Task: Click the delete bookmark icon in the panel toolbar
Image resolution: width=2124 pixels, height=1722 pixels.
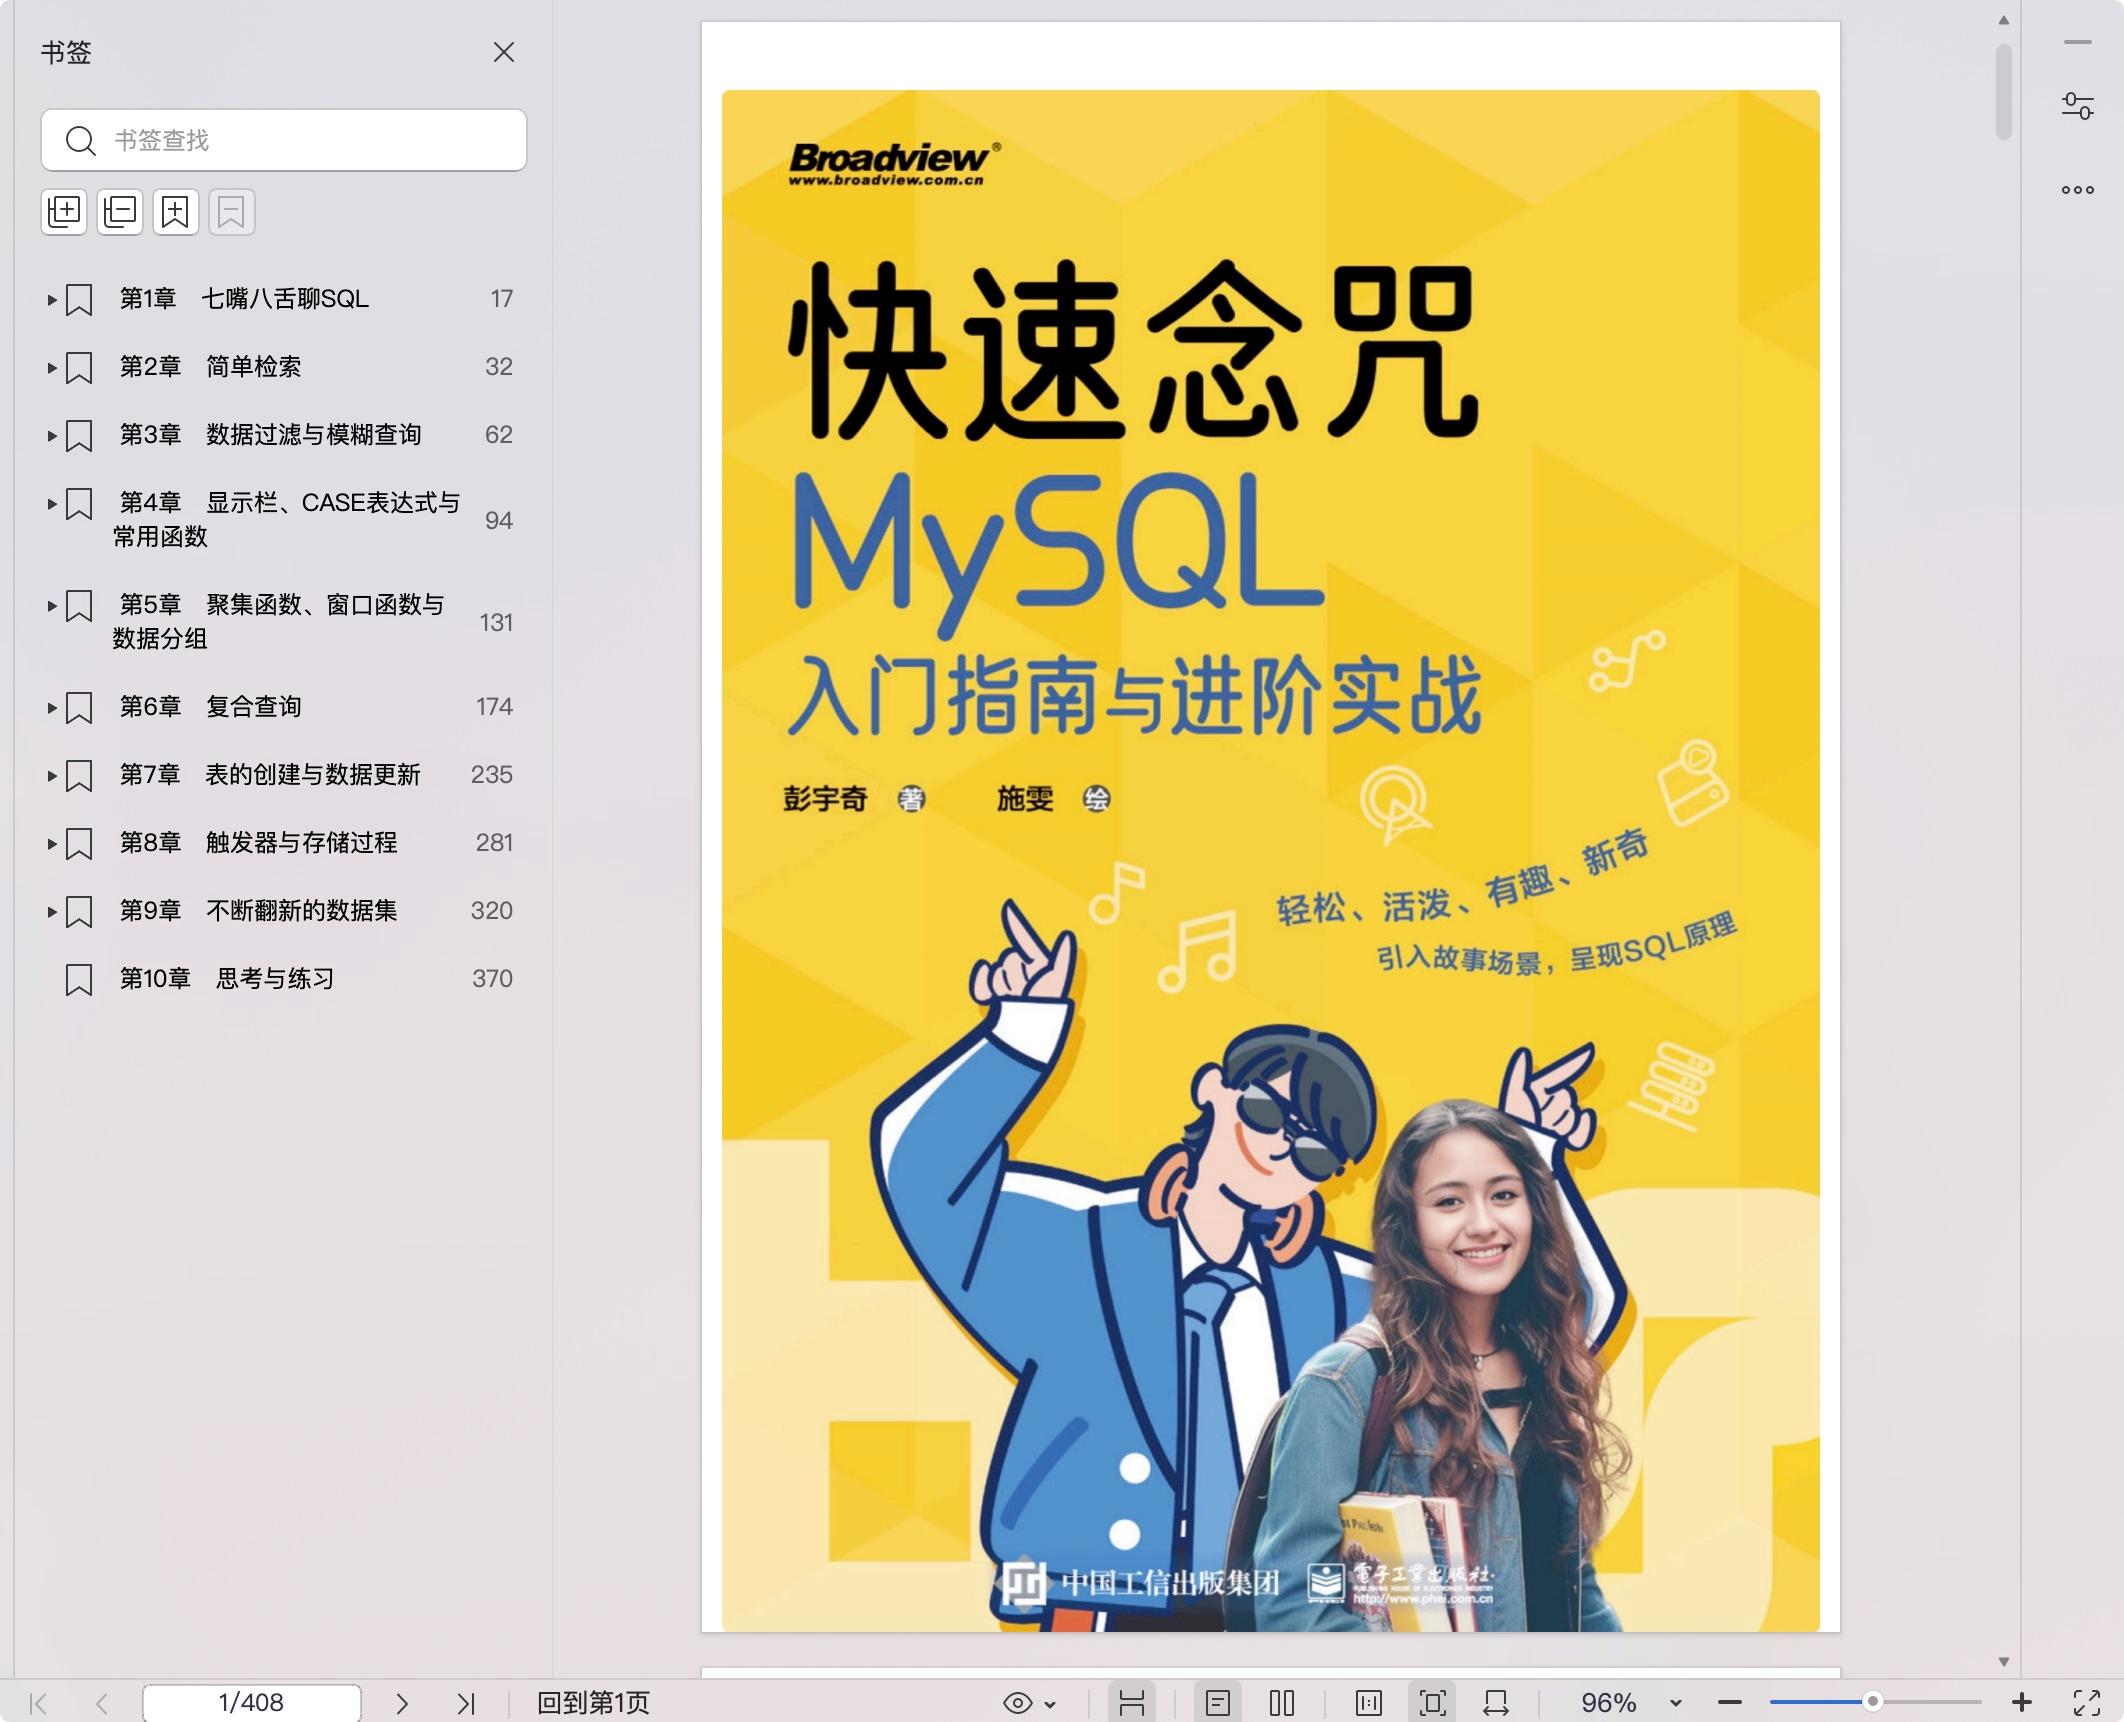Action: 232,212
